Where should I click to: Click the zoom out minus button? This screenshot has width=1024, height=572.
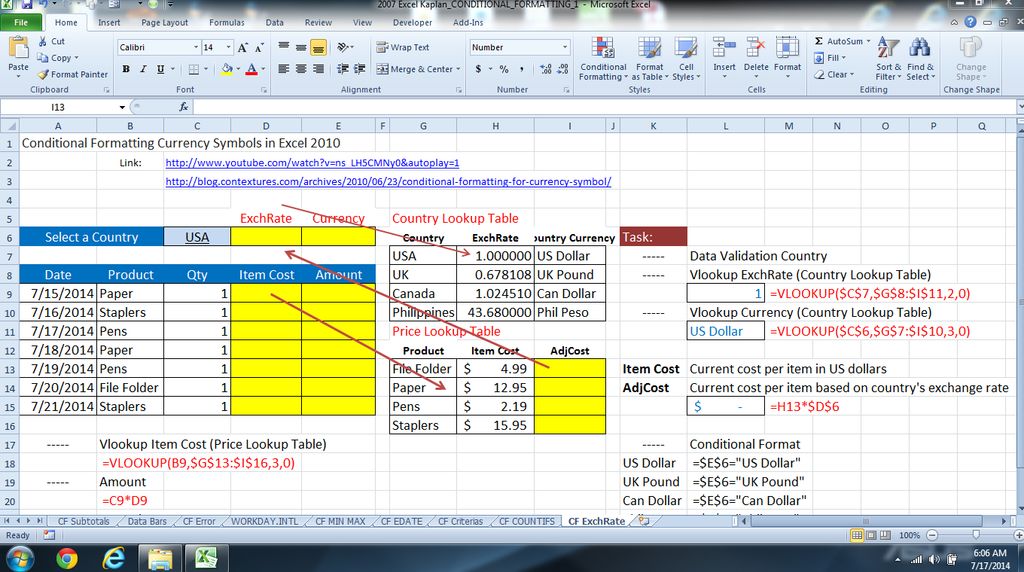(932, 535)
